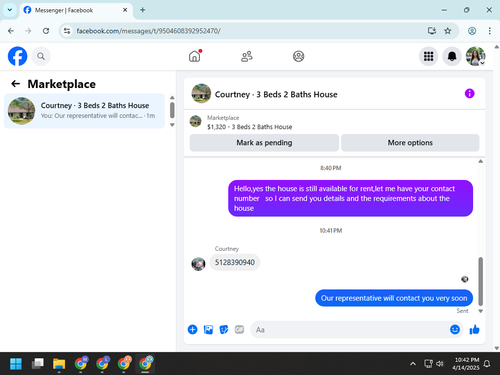Click chat scroll up arrow
The width and height of the screenshot is (500, 375).
click(480, 161)
